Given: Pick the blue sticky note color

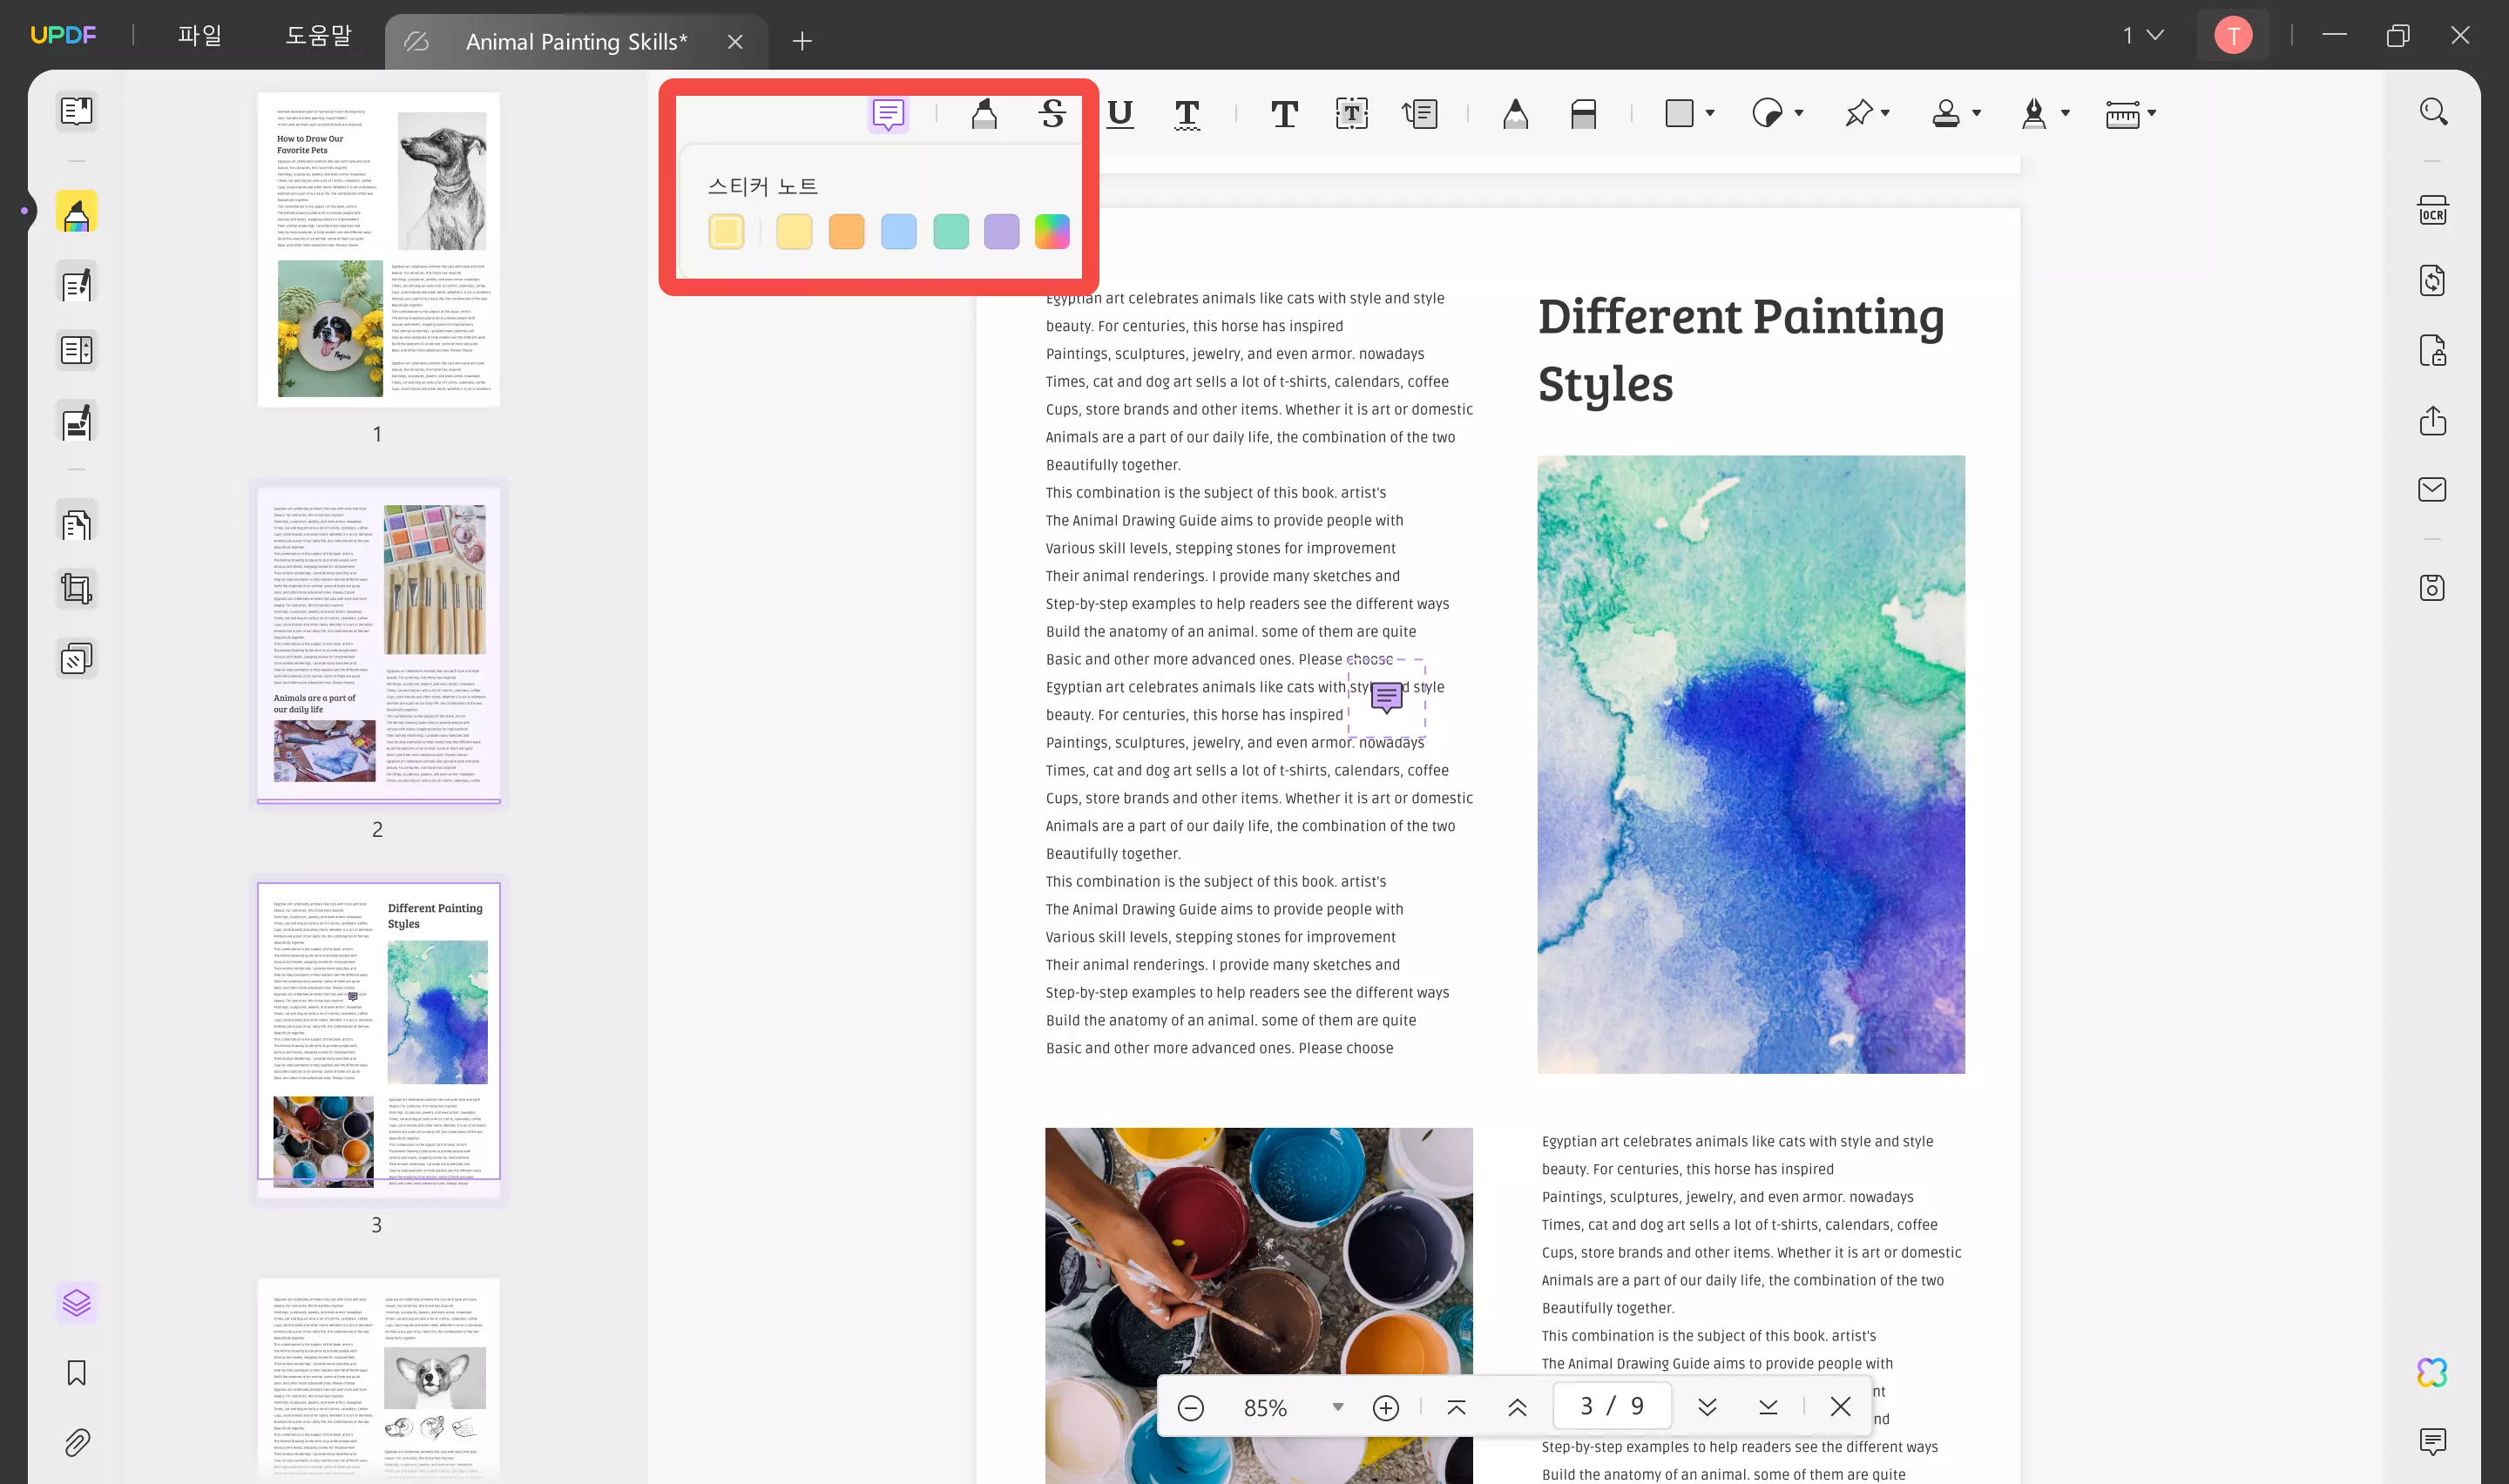Looking at the screenshot, I should point(898,232).
